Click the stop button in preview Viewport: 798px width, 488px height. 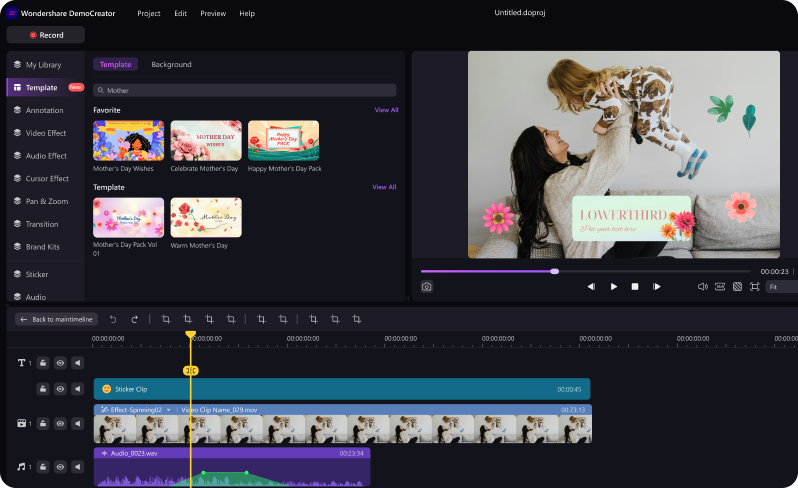pos(635,287)
